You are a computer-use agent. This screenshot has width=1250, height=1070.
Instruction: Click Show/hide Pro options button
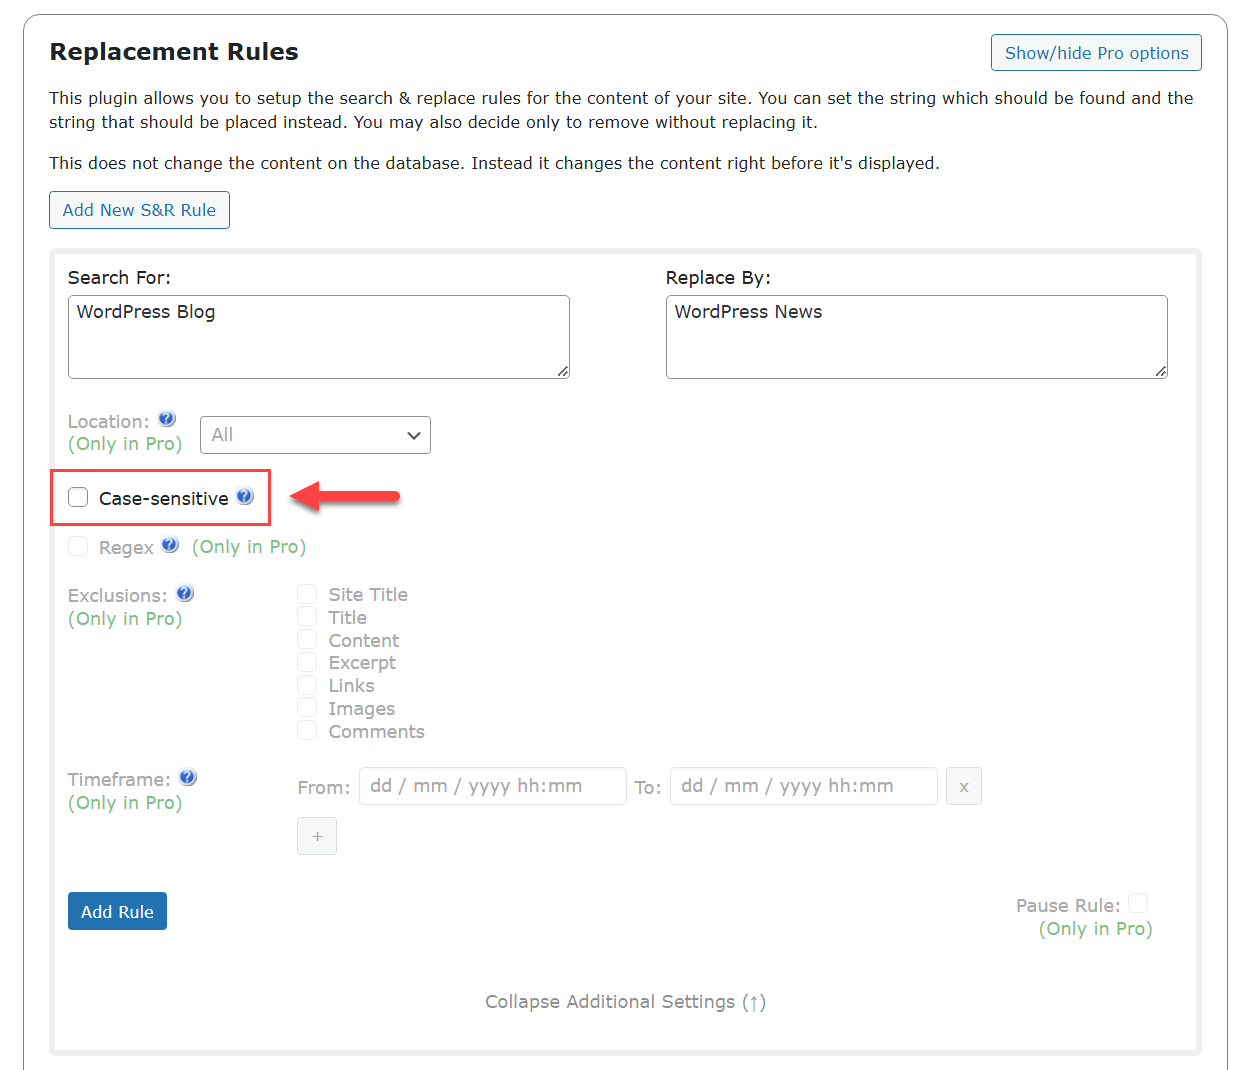1096,53
